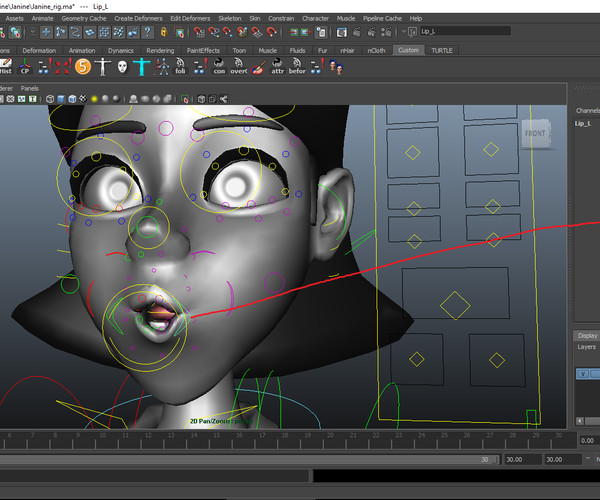Click the 'con' shelf script icon
The width and height of the screenshot is (600, 500).
click(218, 67)
